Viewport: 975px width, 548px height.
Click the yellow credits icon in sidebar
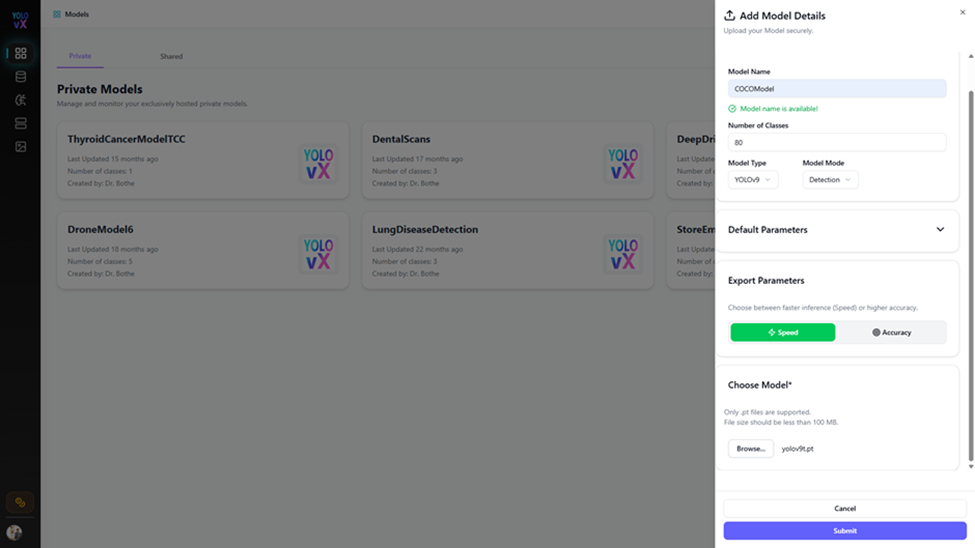tap(20, 502)
